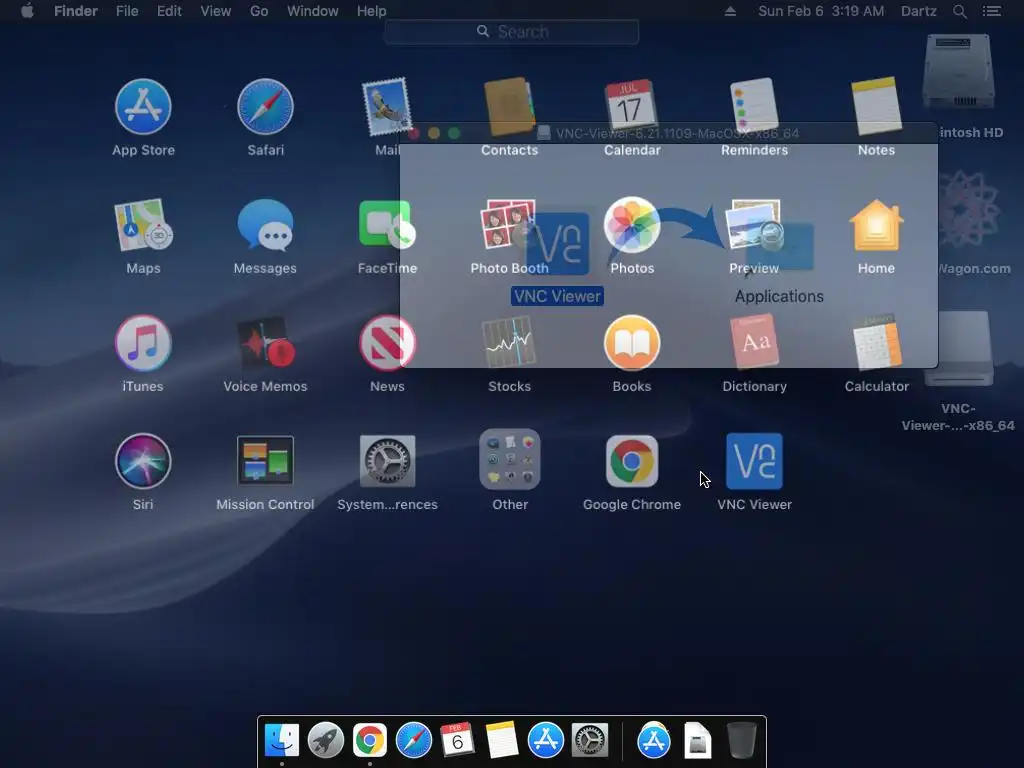Open Preview app icon

coord(754,225)
